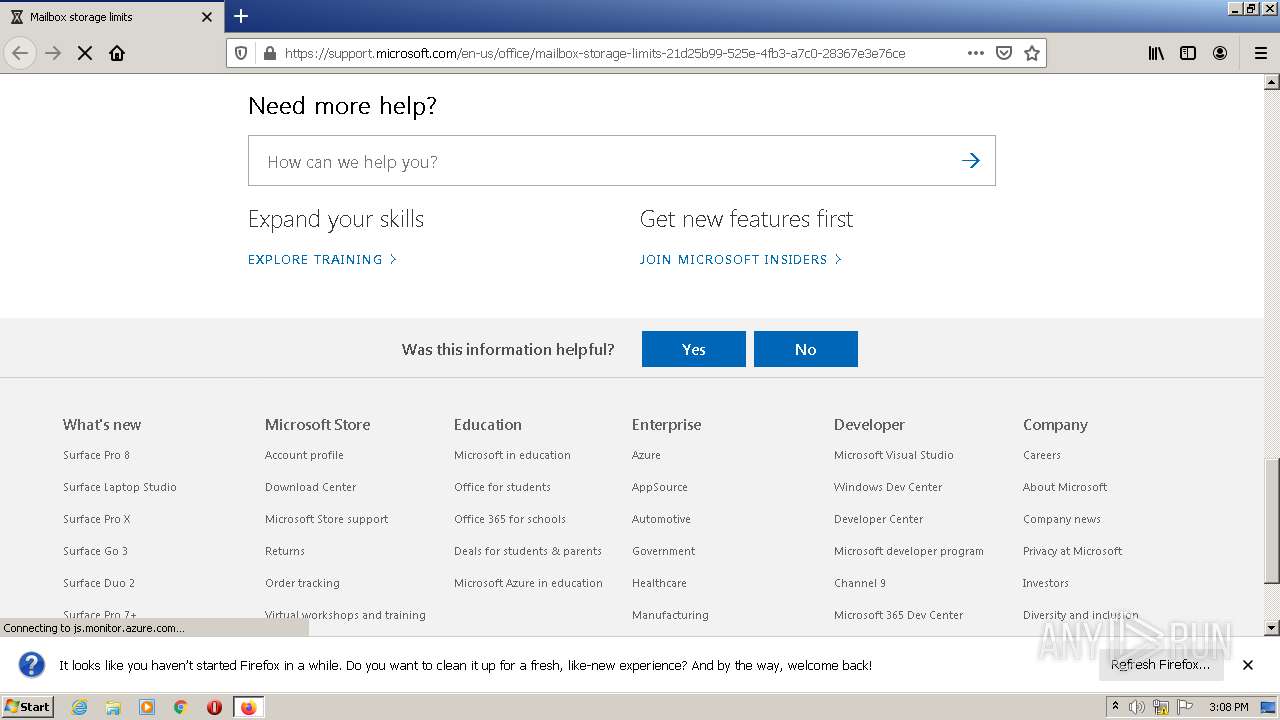Image resolution: width=1280 pixels, height=720 pixels.
Task: Answer Yes to helpful question
Action: point(694,349)
